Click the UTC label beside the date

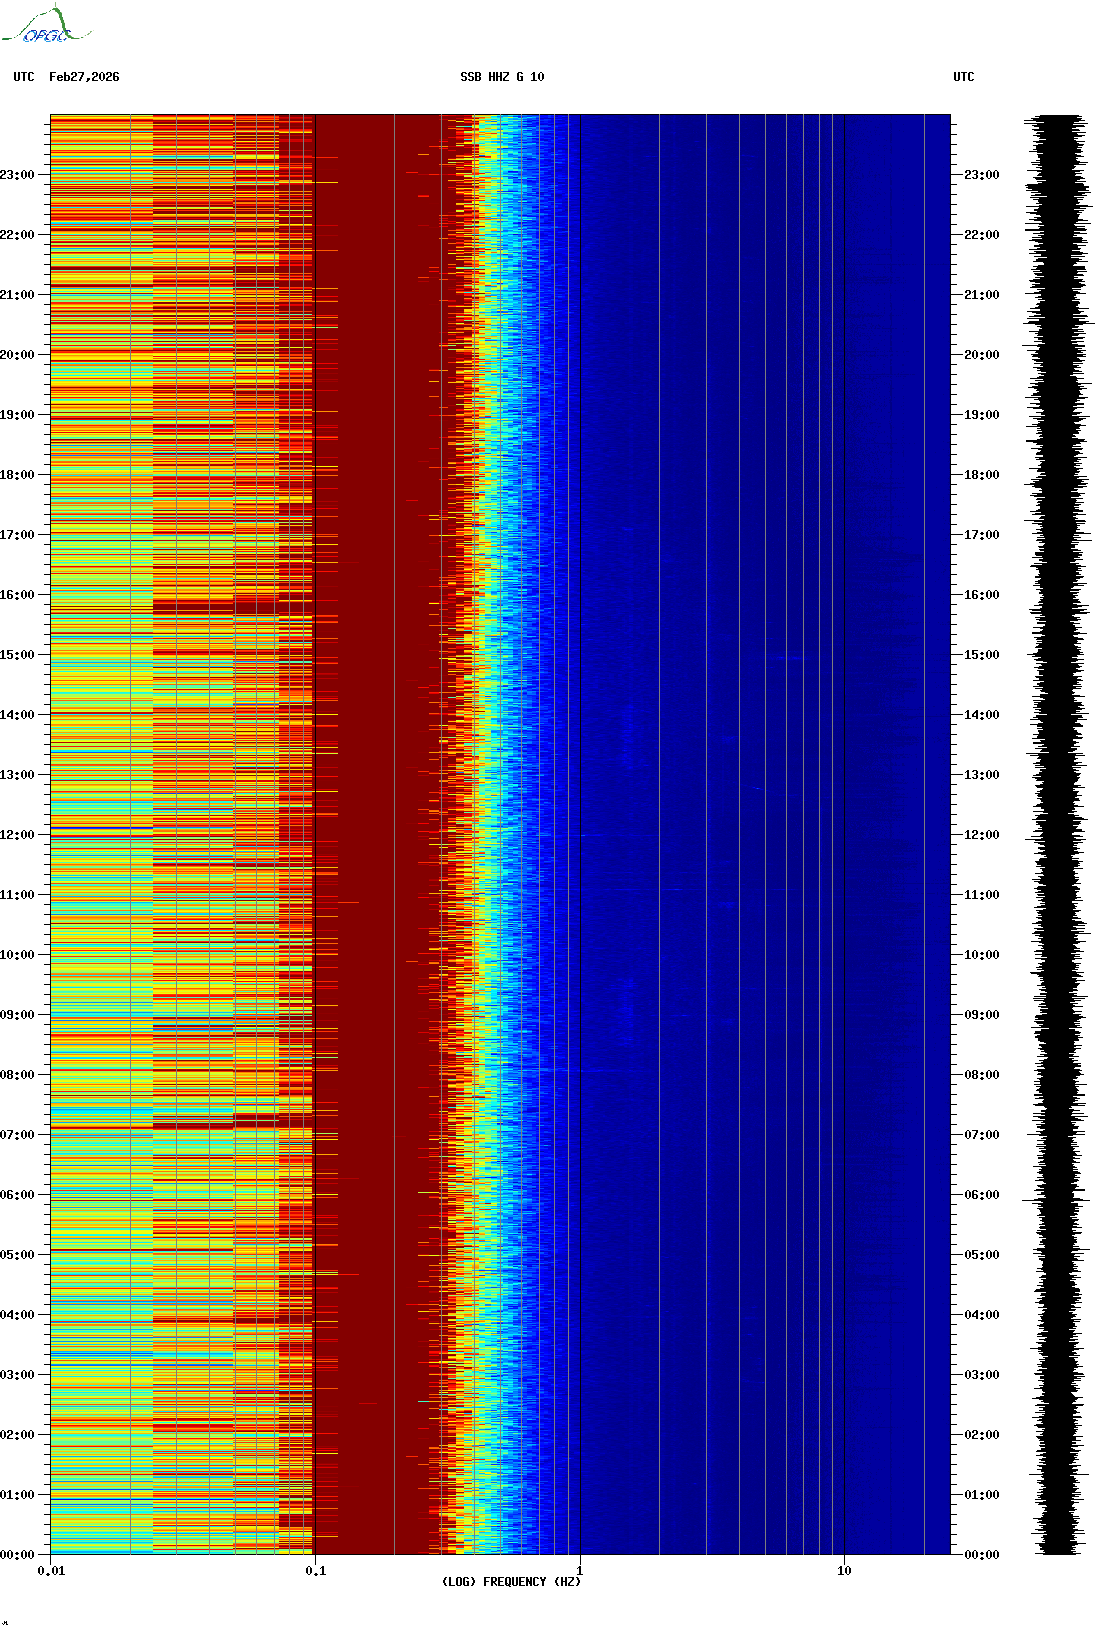pos(24,77)
